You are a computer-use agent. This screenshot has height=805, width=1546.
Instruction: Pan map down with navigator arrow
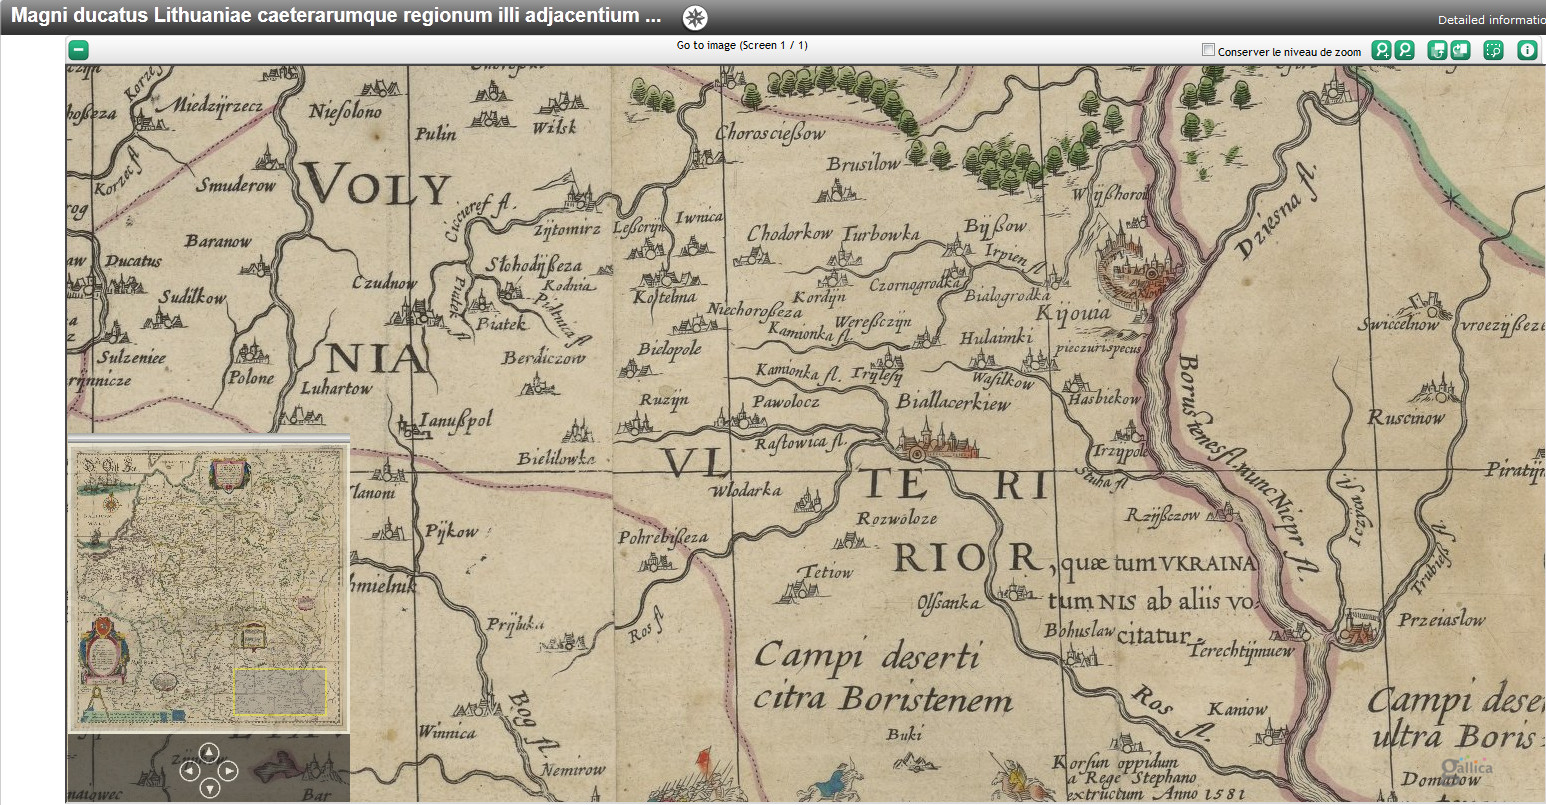click(208, 788)
